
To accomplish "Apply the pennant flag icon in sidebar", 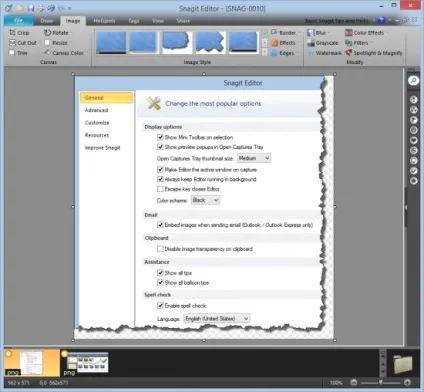I will pyautogui.click(x=413, y=120).
